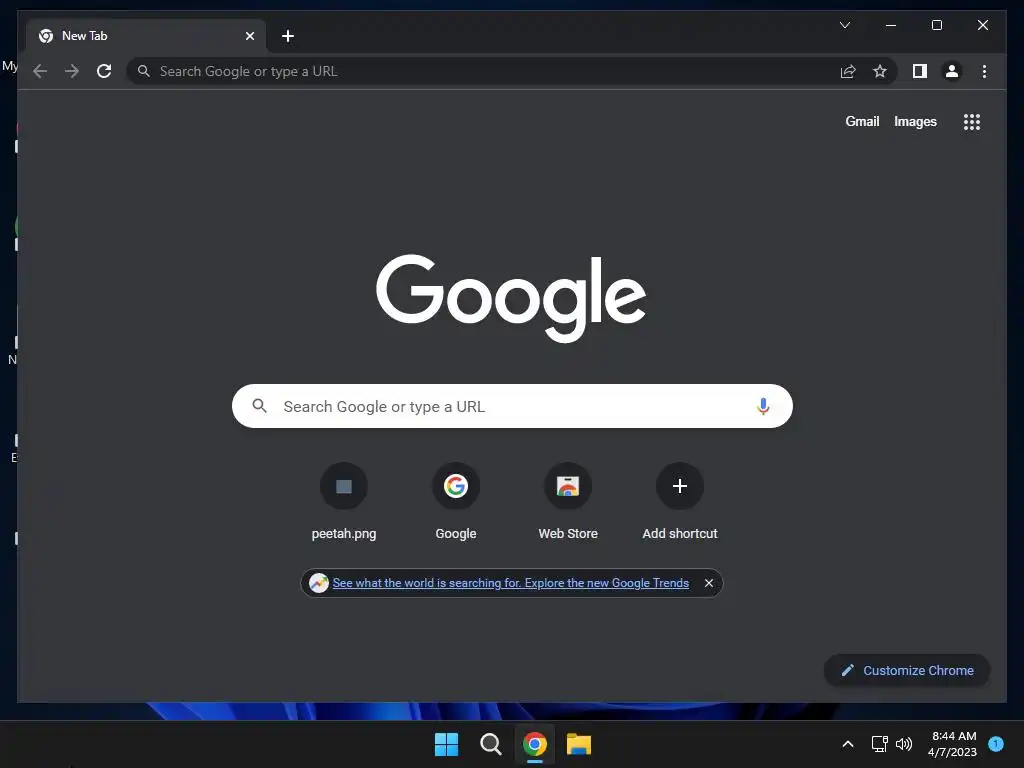Open the Google shortcut tile
This screenshot has width=1024, height=768.
[x=456, y=502]
